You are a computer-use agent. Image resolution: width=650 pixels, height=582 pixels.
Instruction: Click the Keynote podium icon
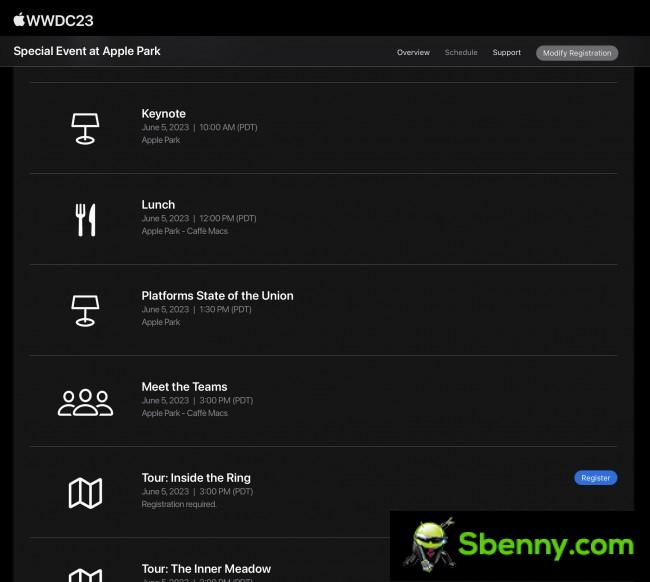click(85, 129)
